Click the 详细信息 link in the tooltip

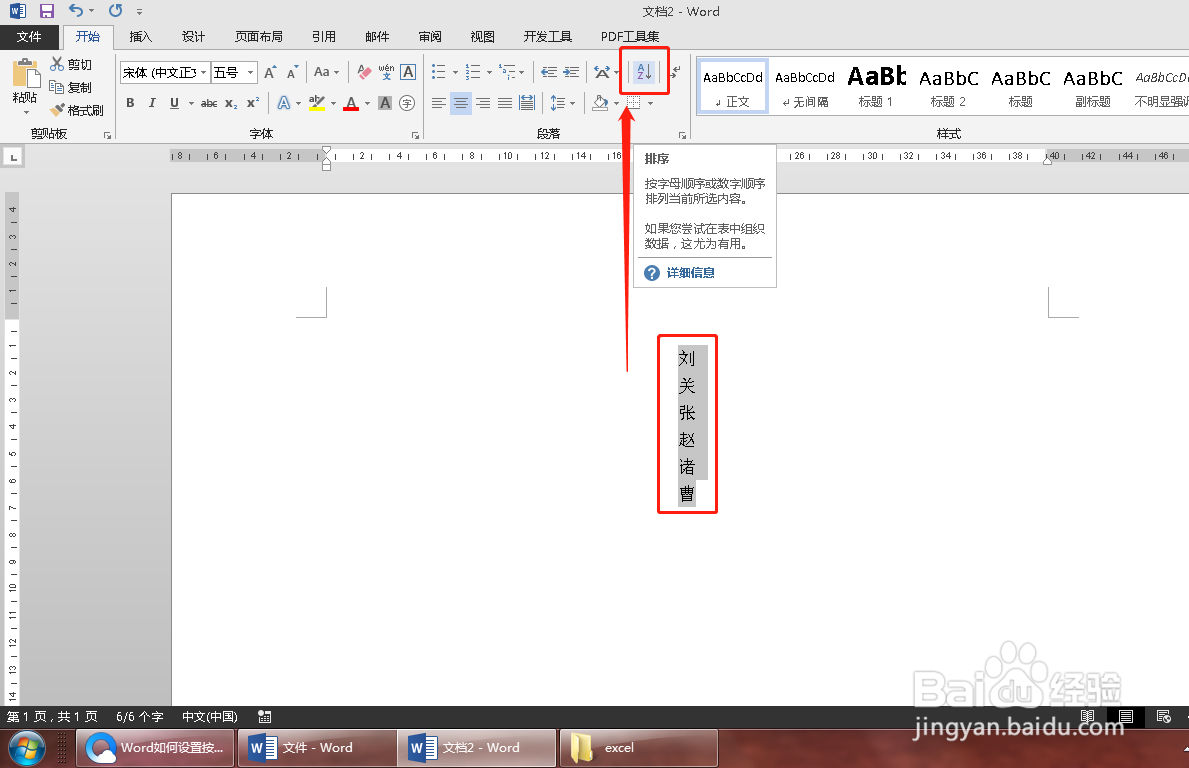pyautogui.click(x=690, y=272)
